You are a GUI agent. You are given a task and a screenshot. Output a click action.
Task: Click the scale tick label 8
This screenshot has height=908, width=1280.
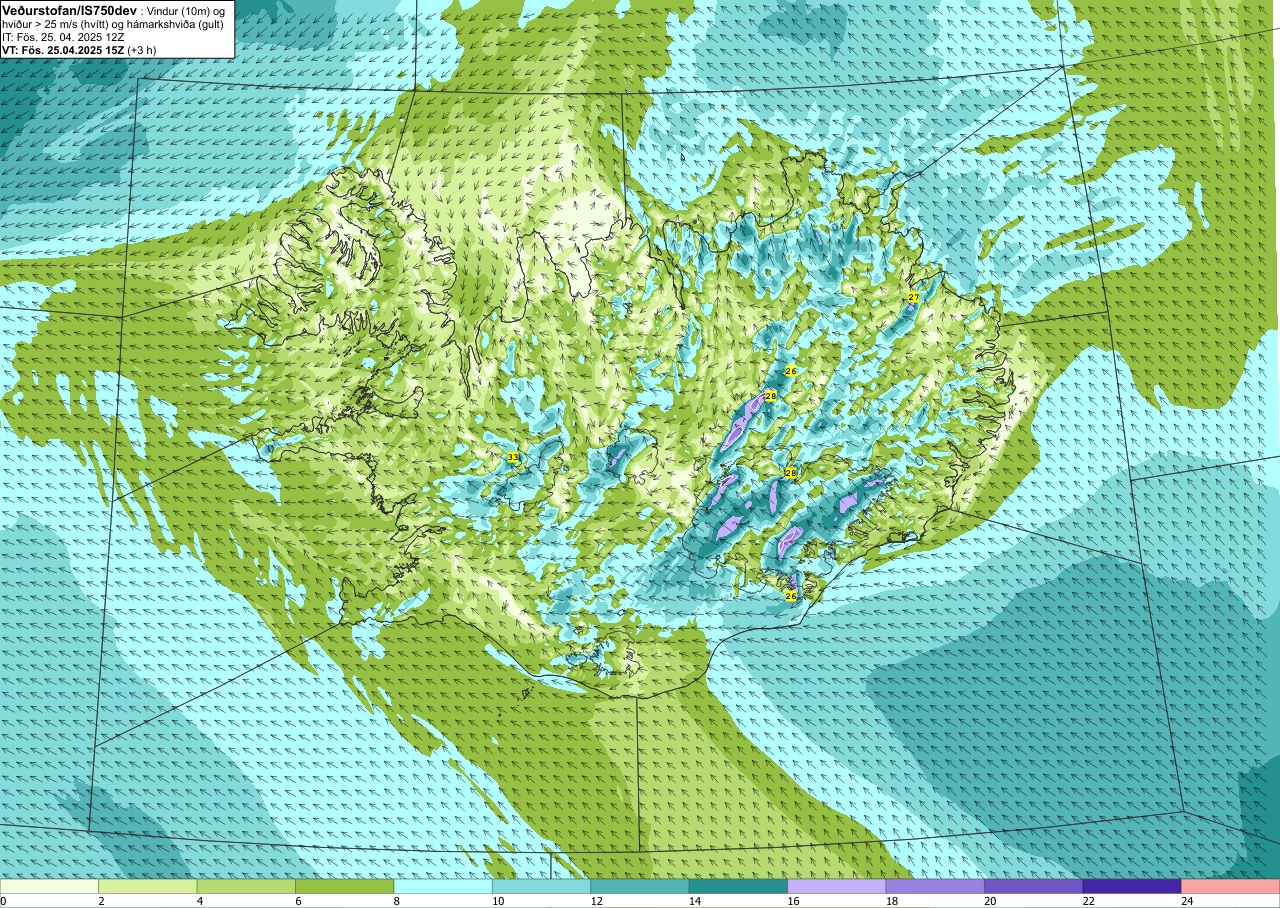(x=397, y=901)
